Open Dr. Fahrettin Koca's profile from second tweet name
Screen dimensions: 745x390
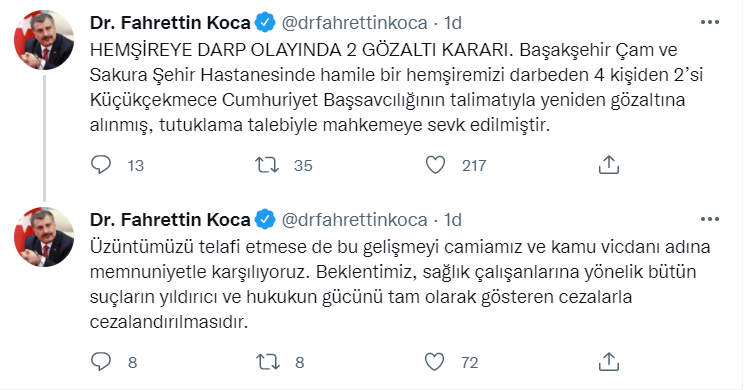(170, 219)
